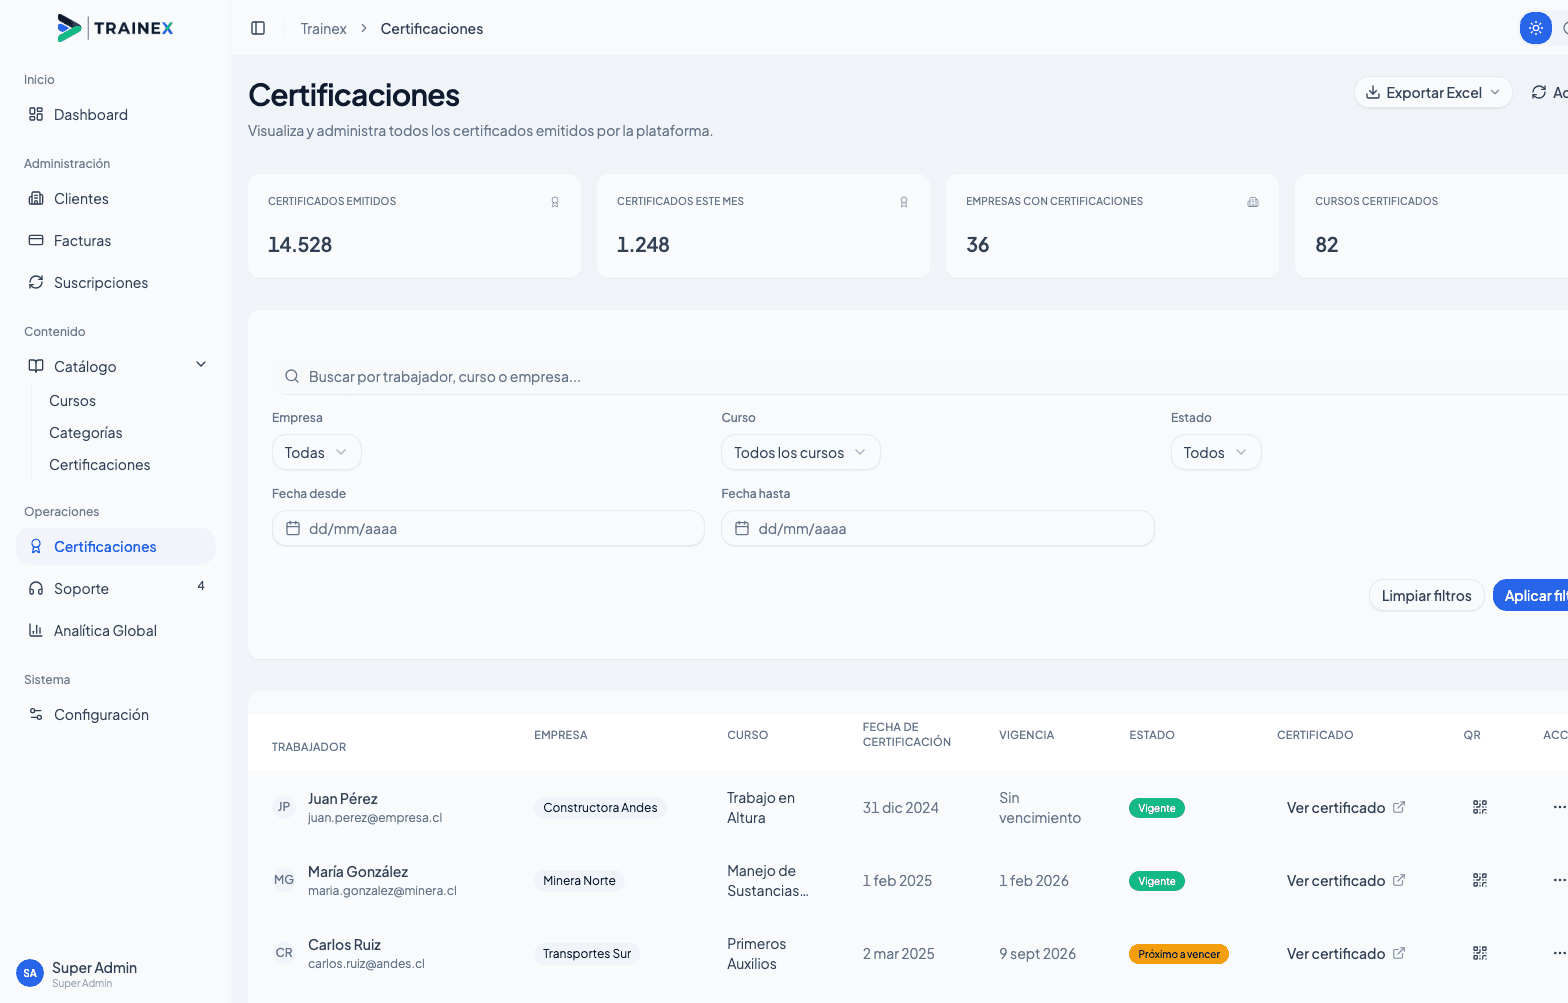Click the Fecha de Certificación column header

[907, 735]
